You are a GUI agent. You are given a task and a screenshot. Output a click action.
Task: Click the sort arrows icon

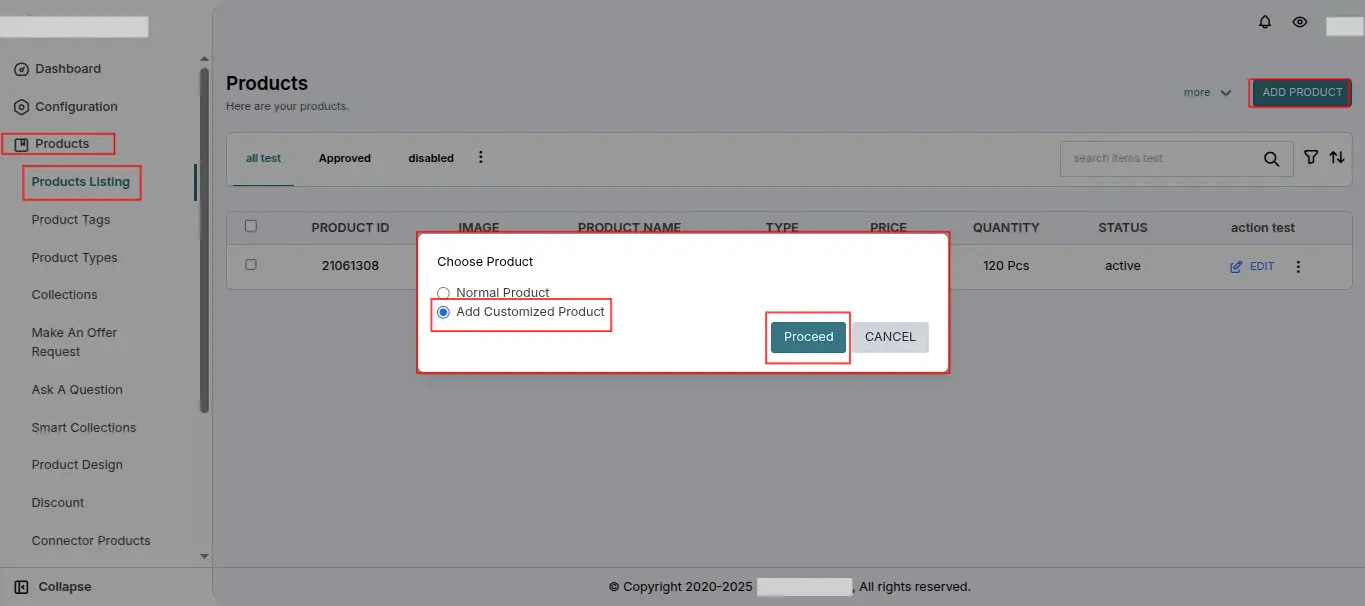click(x=1337, y=157)
